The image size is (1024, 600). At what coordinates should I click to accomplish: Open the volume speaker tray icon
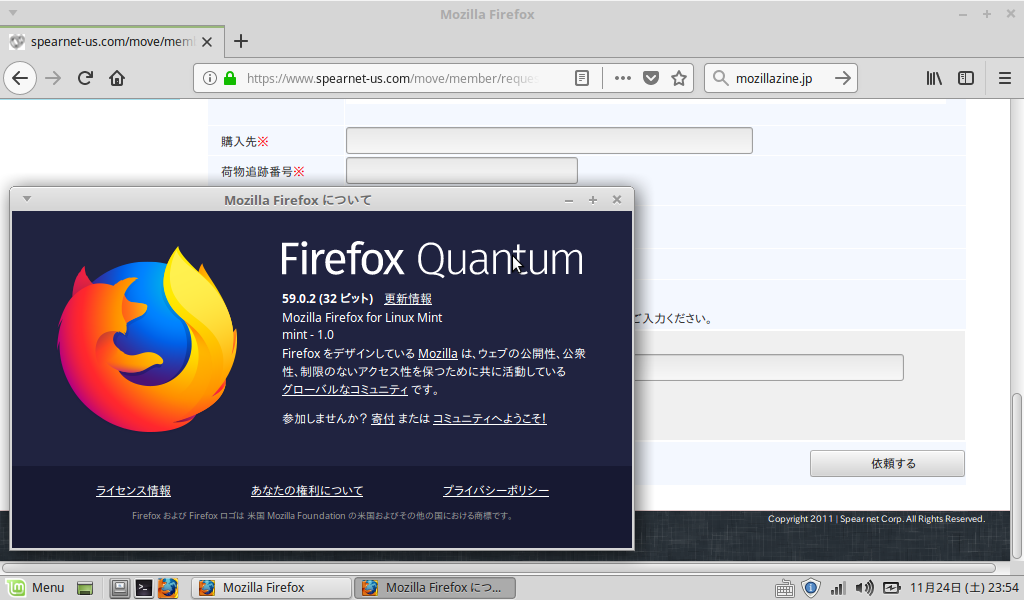click(865, 588)
